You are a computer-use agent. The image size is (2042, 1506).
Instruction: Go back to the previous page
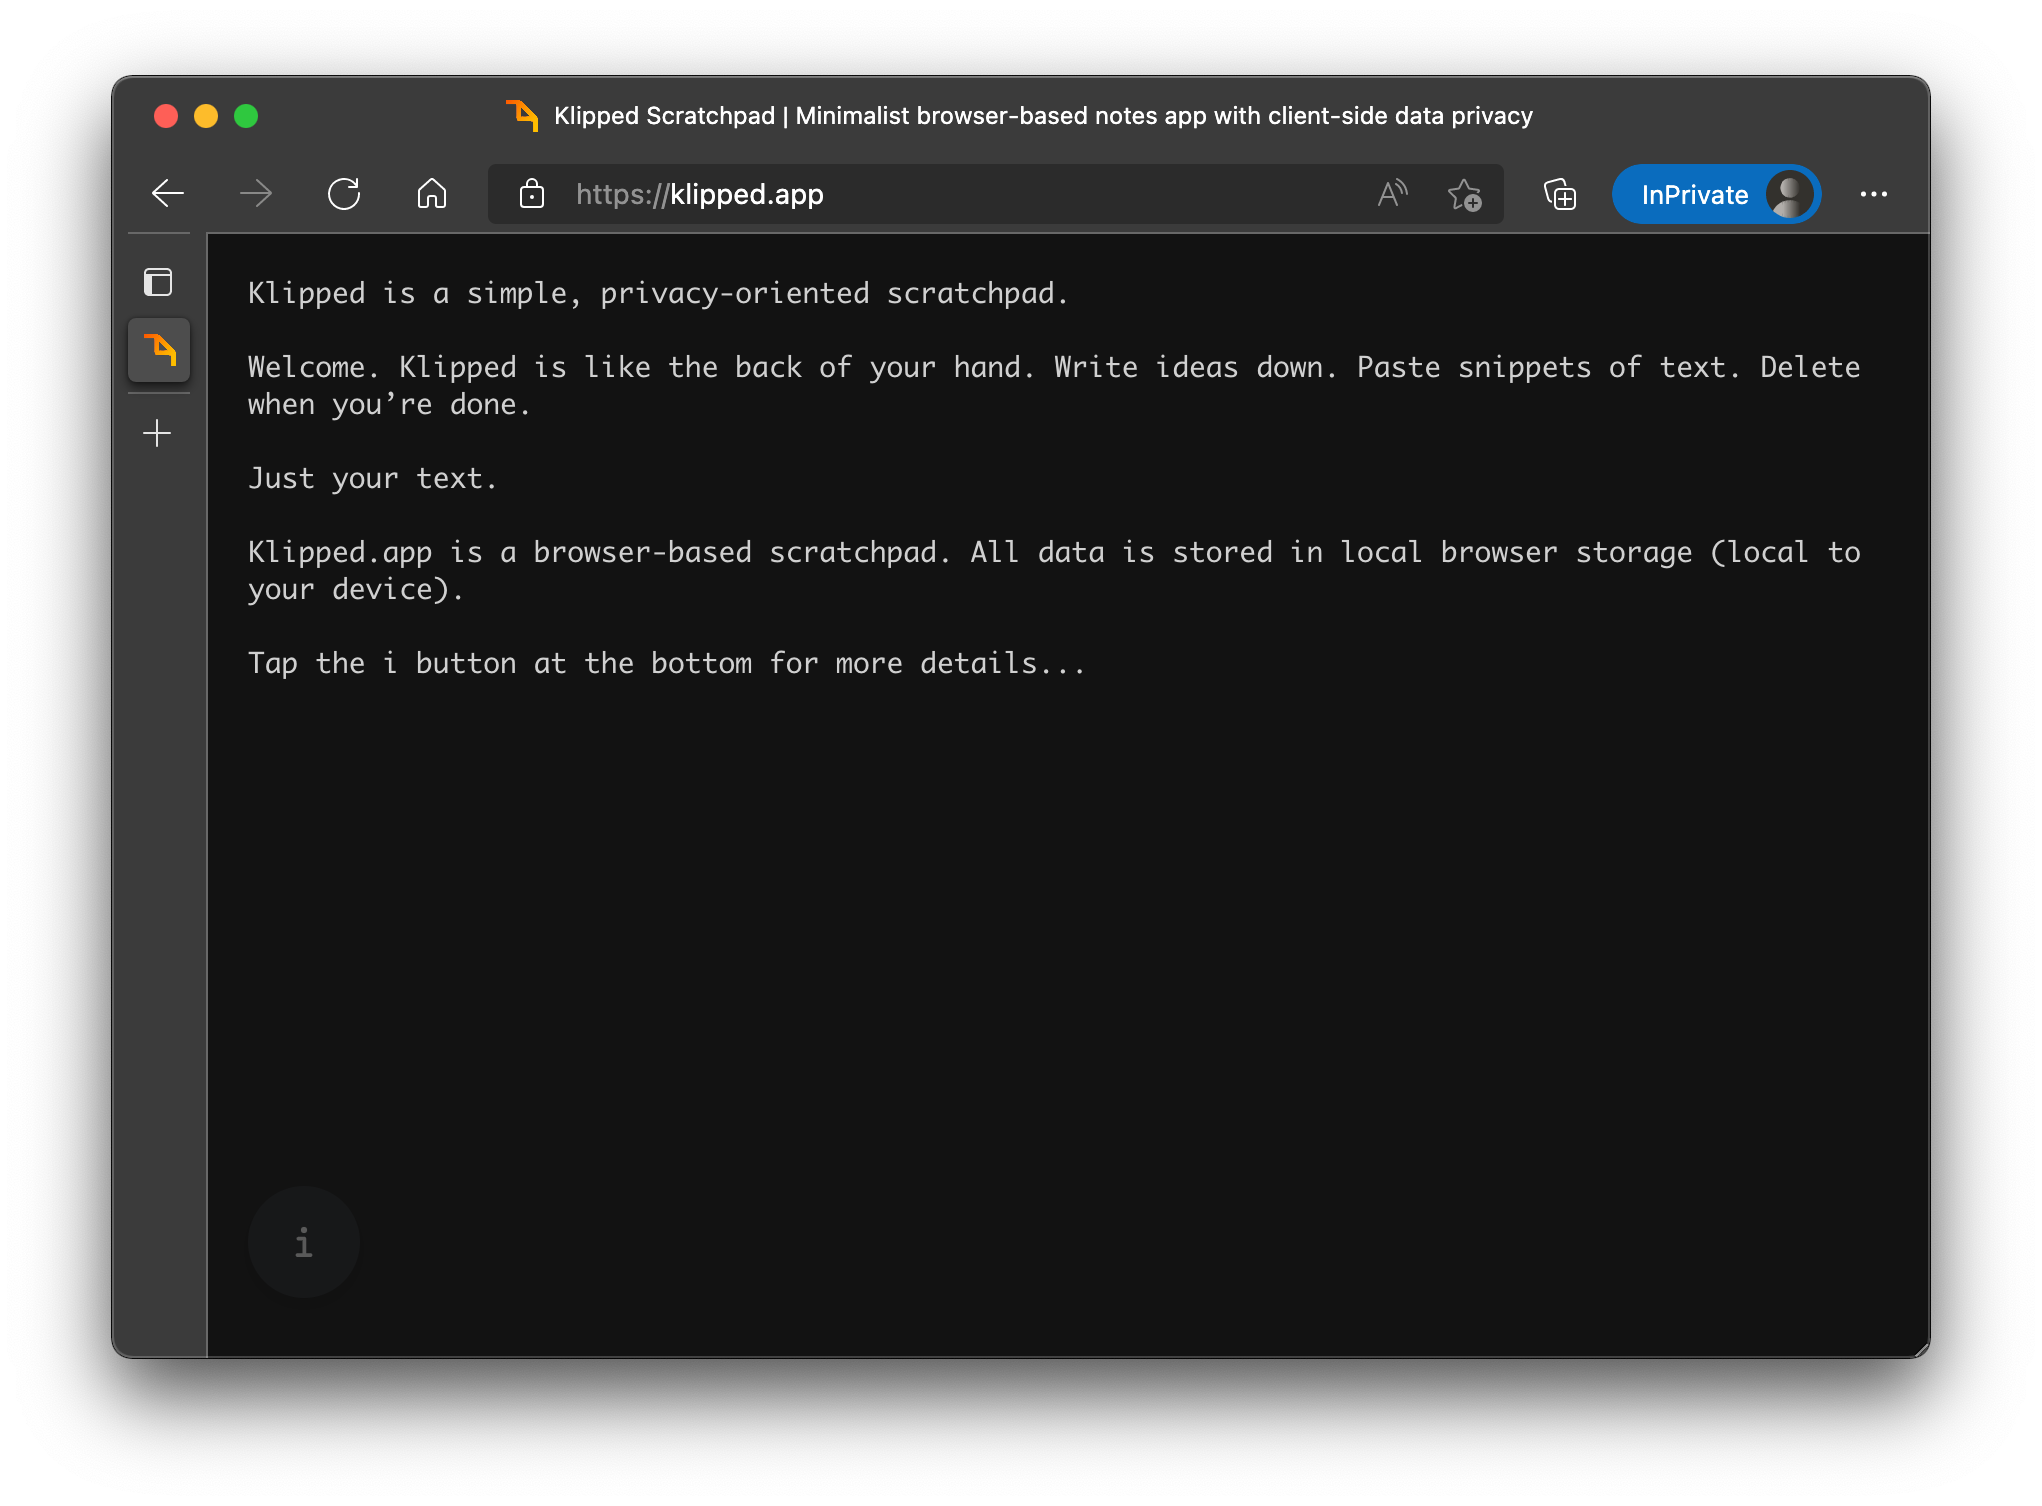coord(168,194)
